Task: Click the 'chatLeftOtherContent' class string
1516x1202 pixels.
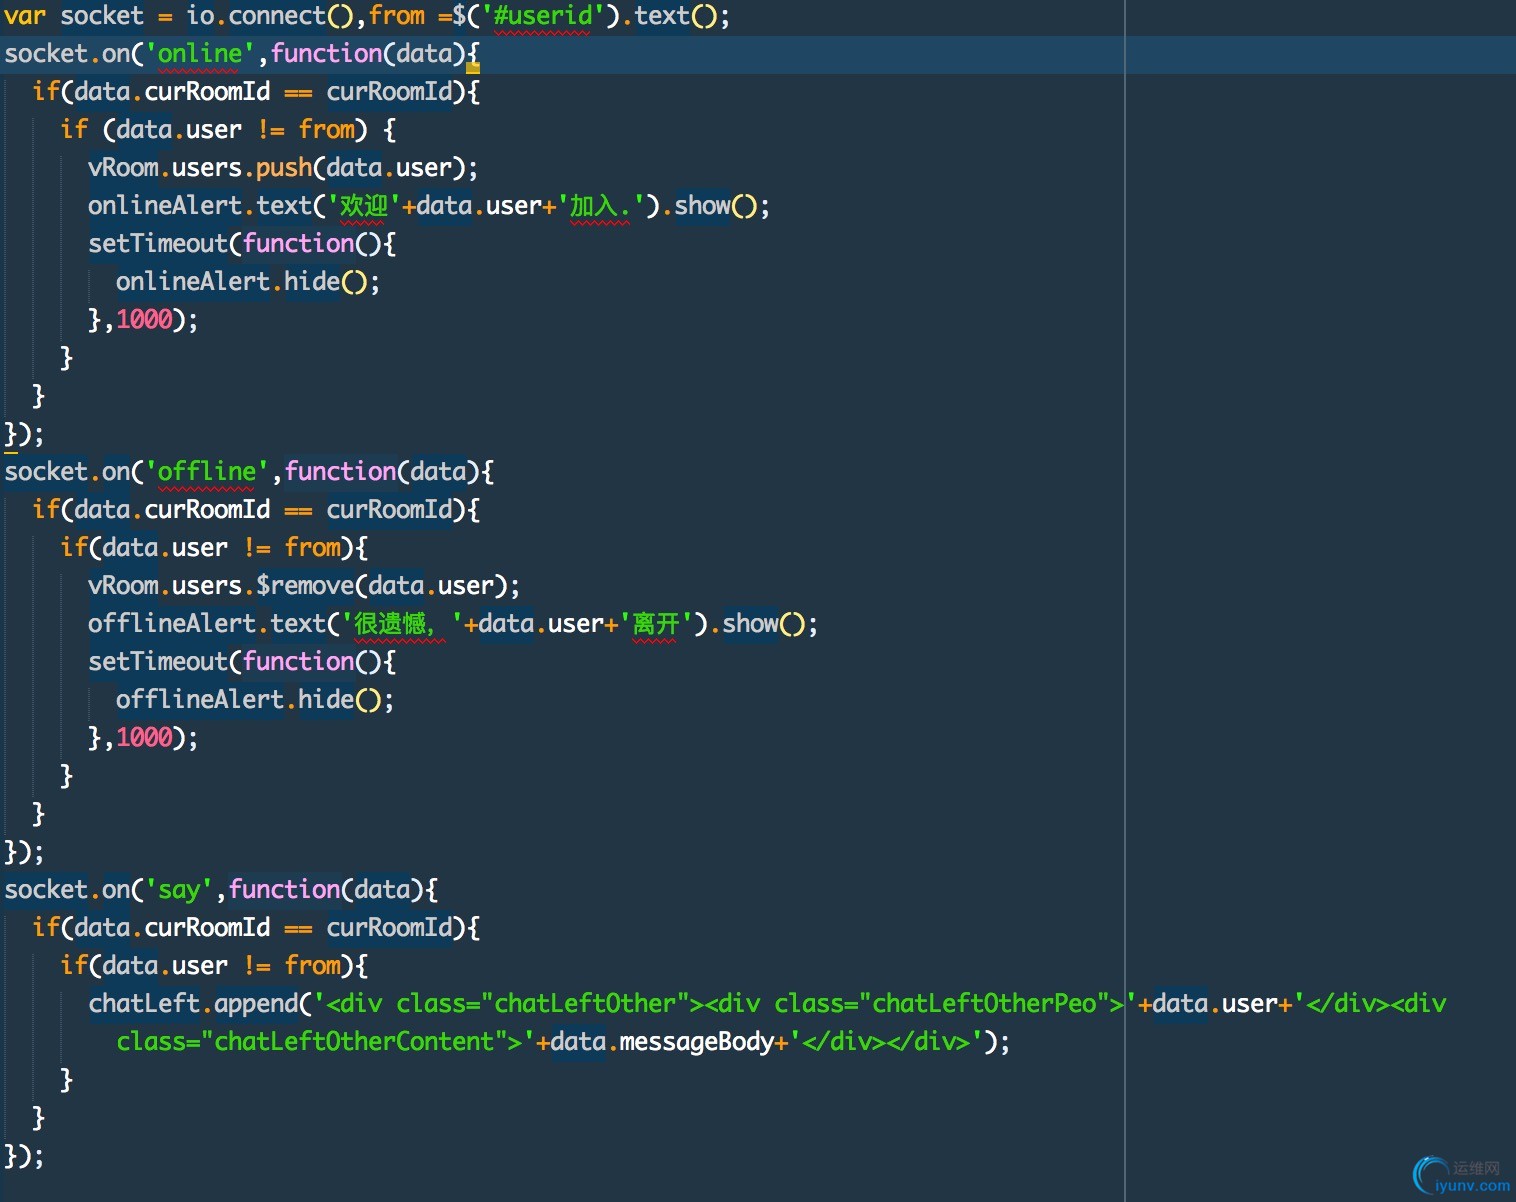Action: pos(354,1042)
